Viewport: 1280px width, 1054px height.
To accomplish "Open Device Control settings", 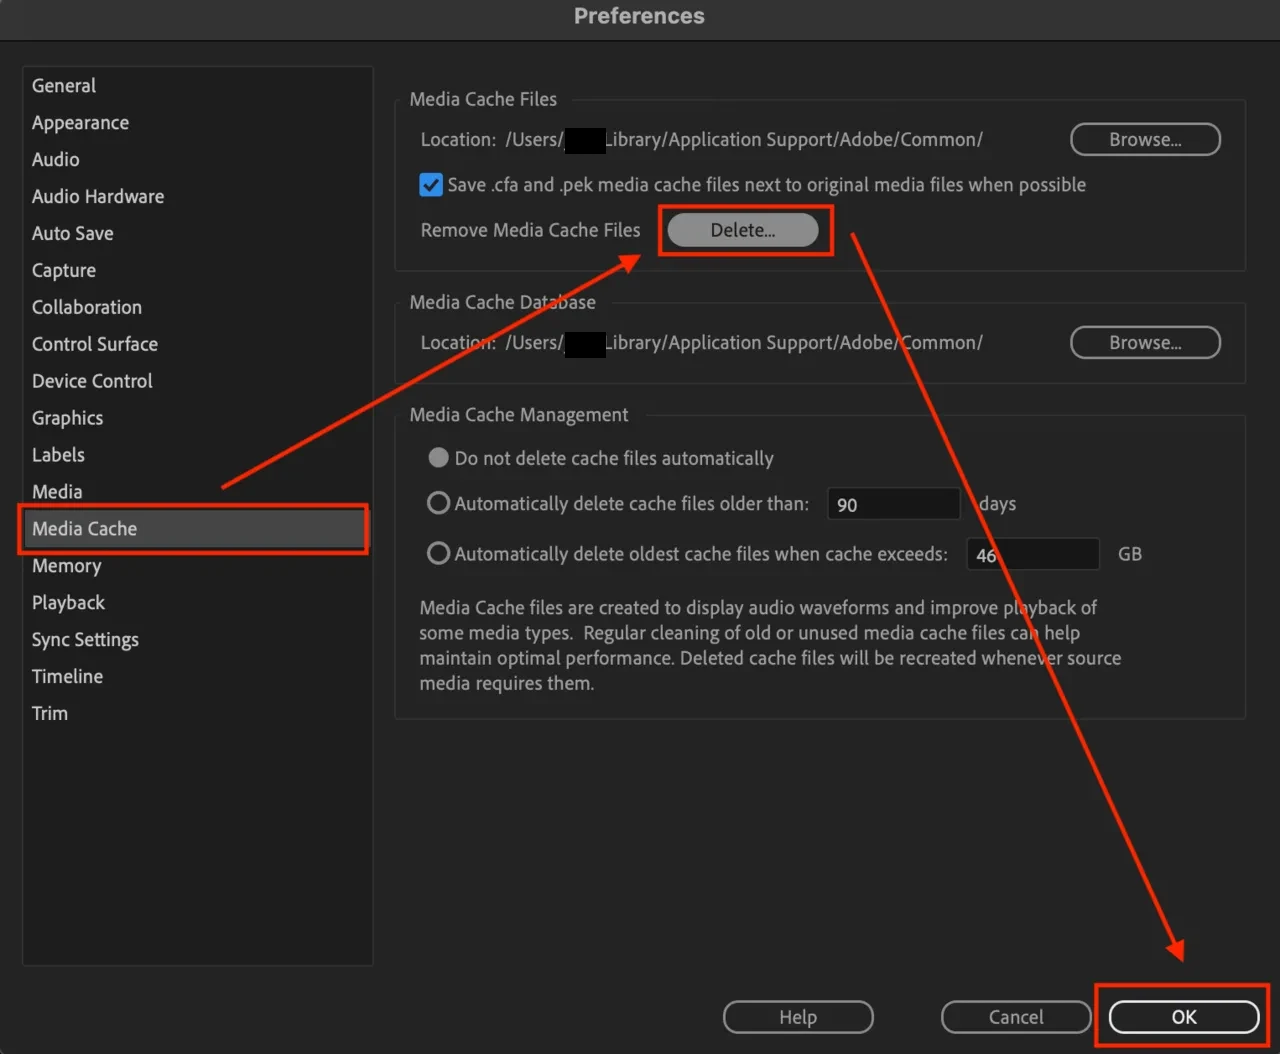I will [92, 382].
